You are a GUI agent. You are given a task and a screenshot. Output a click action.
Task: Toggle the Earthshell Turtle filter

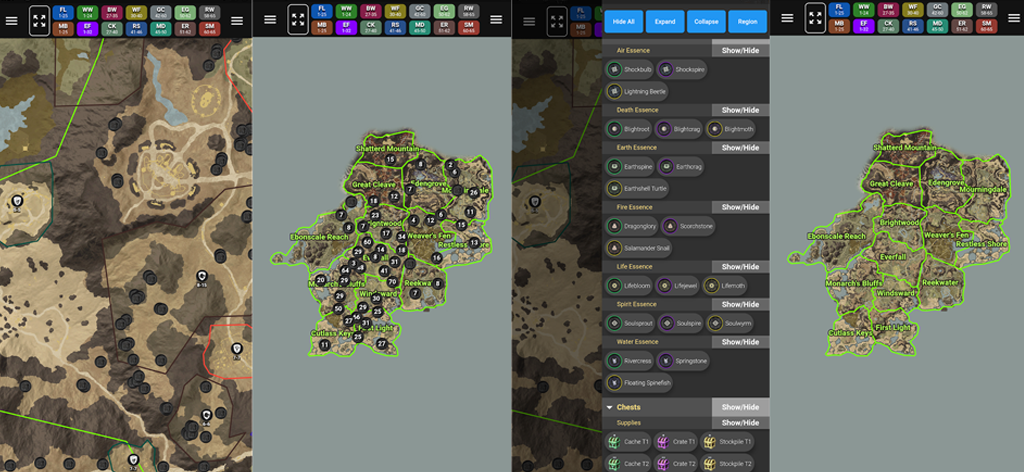click(x=637, y=189)
